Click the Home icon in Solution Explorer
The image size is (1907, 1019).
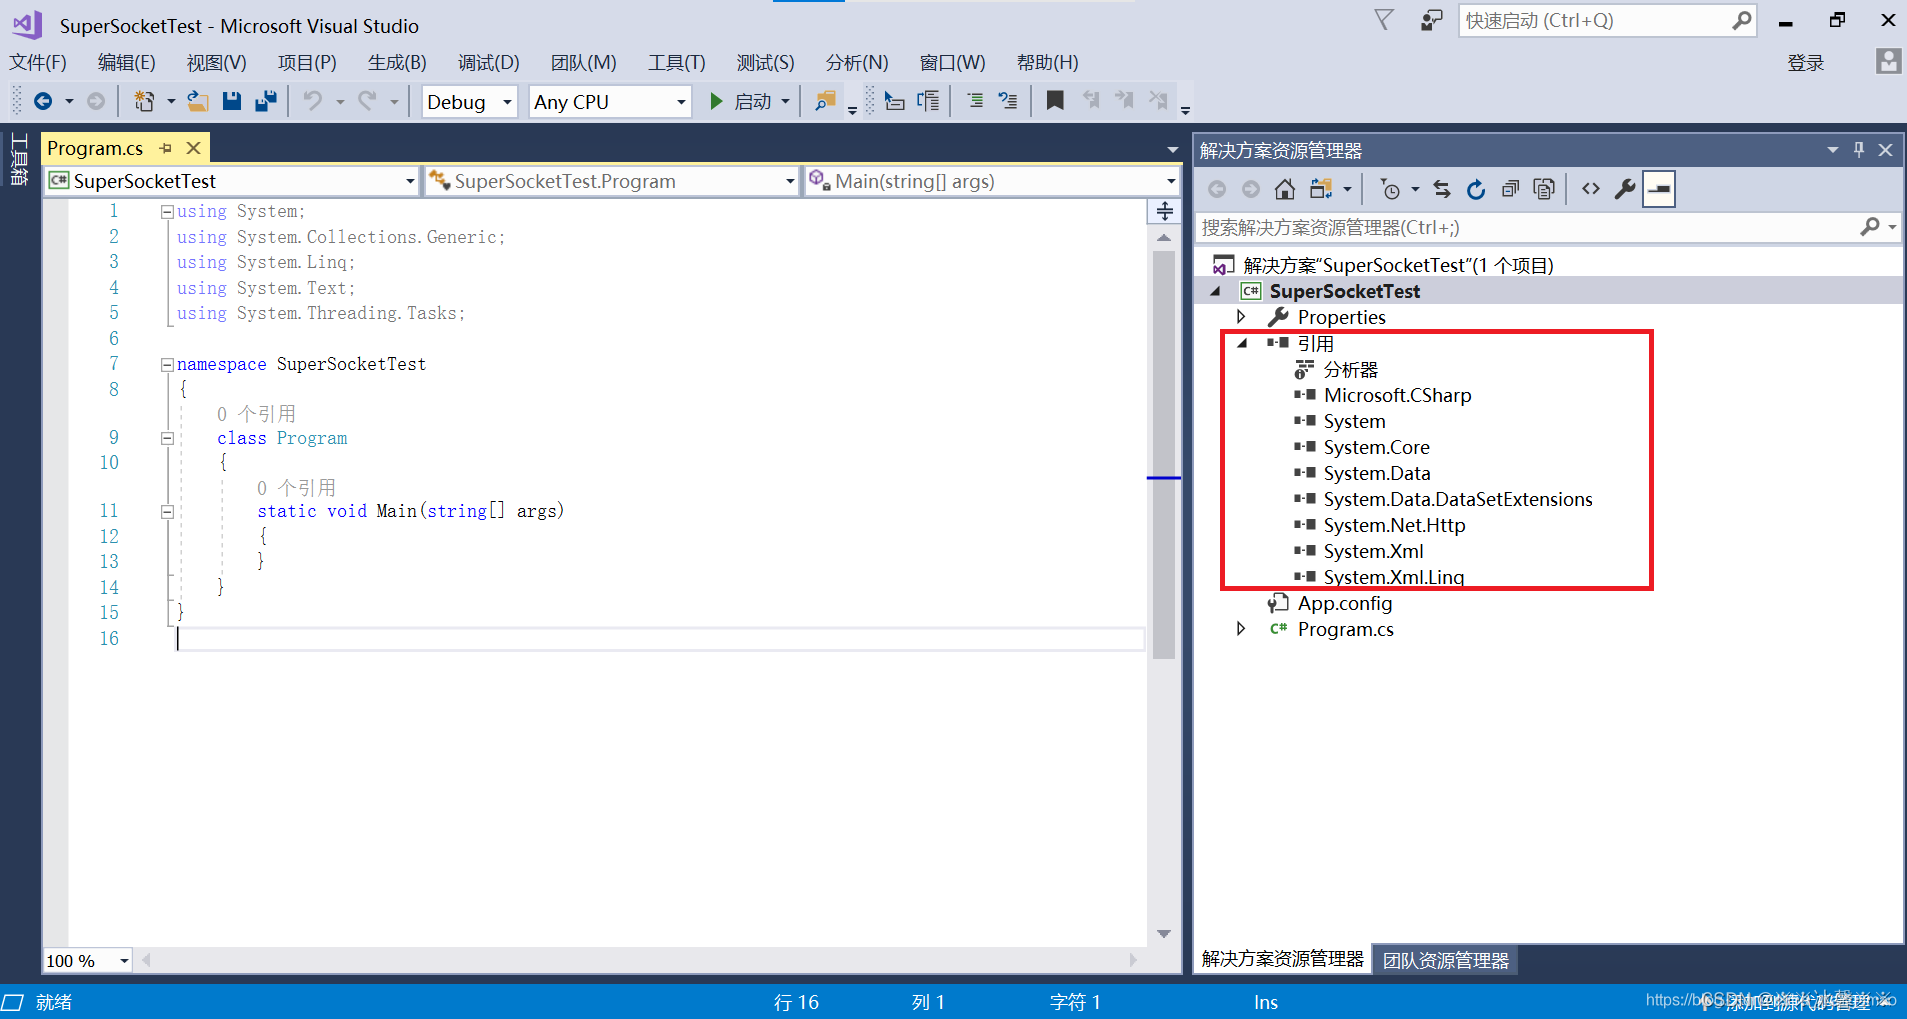pos(1286,189)
